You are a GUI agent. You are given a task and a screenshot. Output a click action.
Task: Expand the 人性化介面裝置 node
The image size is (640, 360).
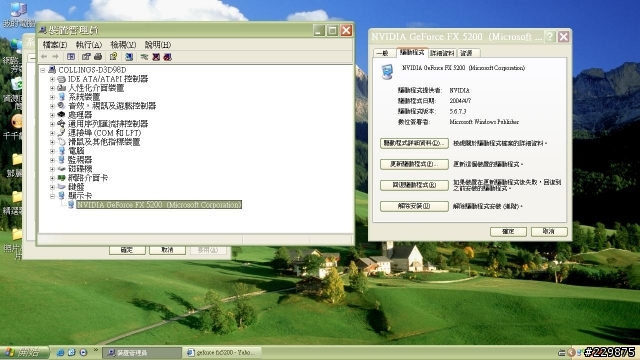52,88
